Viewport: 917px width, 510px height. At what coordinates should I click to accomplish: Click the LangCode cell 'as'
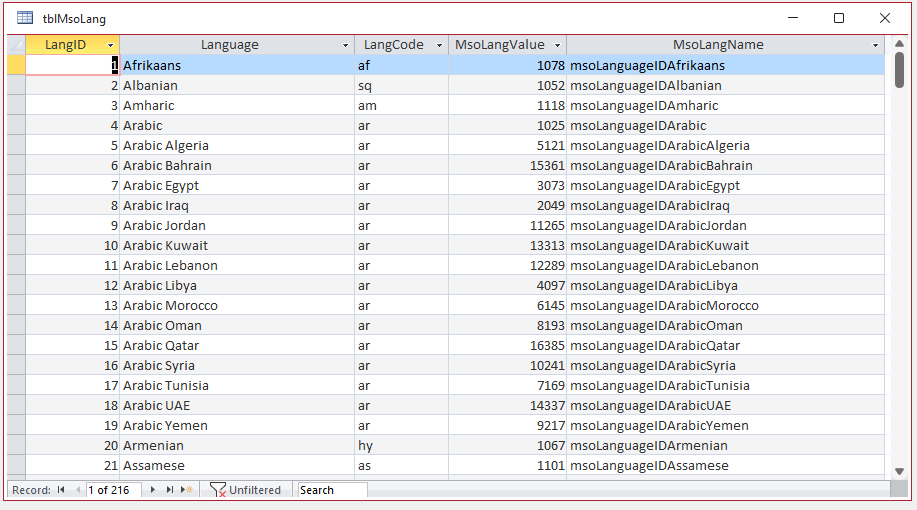pos(401,466)
